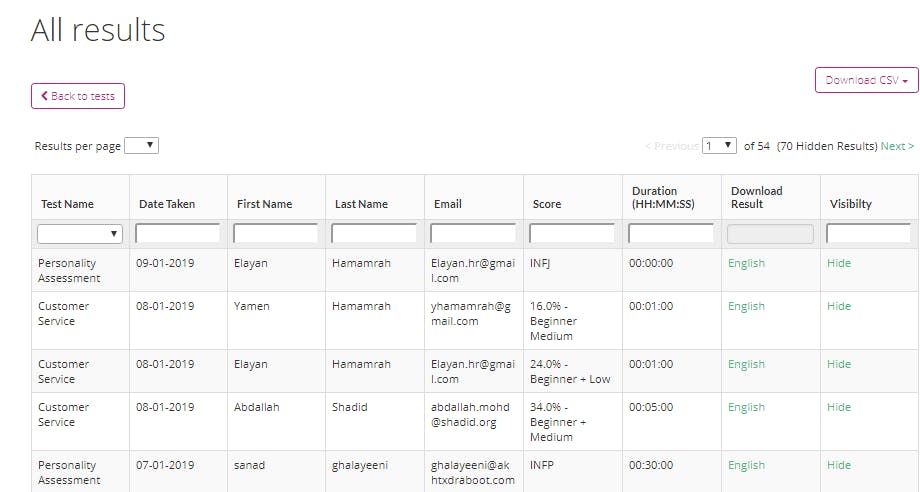
Task: Download English result for sanad ghalayeeni
Action: point(746,465)
